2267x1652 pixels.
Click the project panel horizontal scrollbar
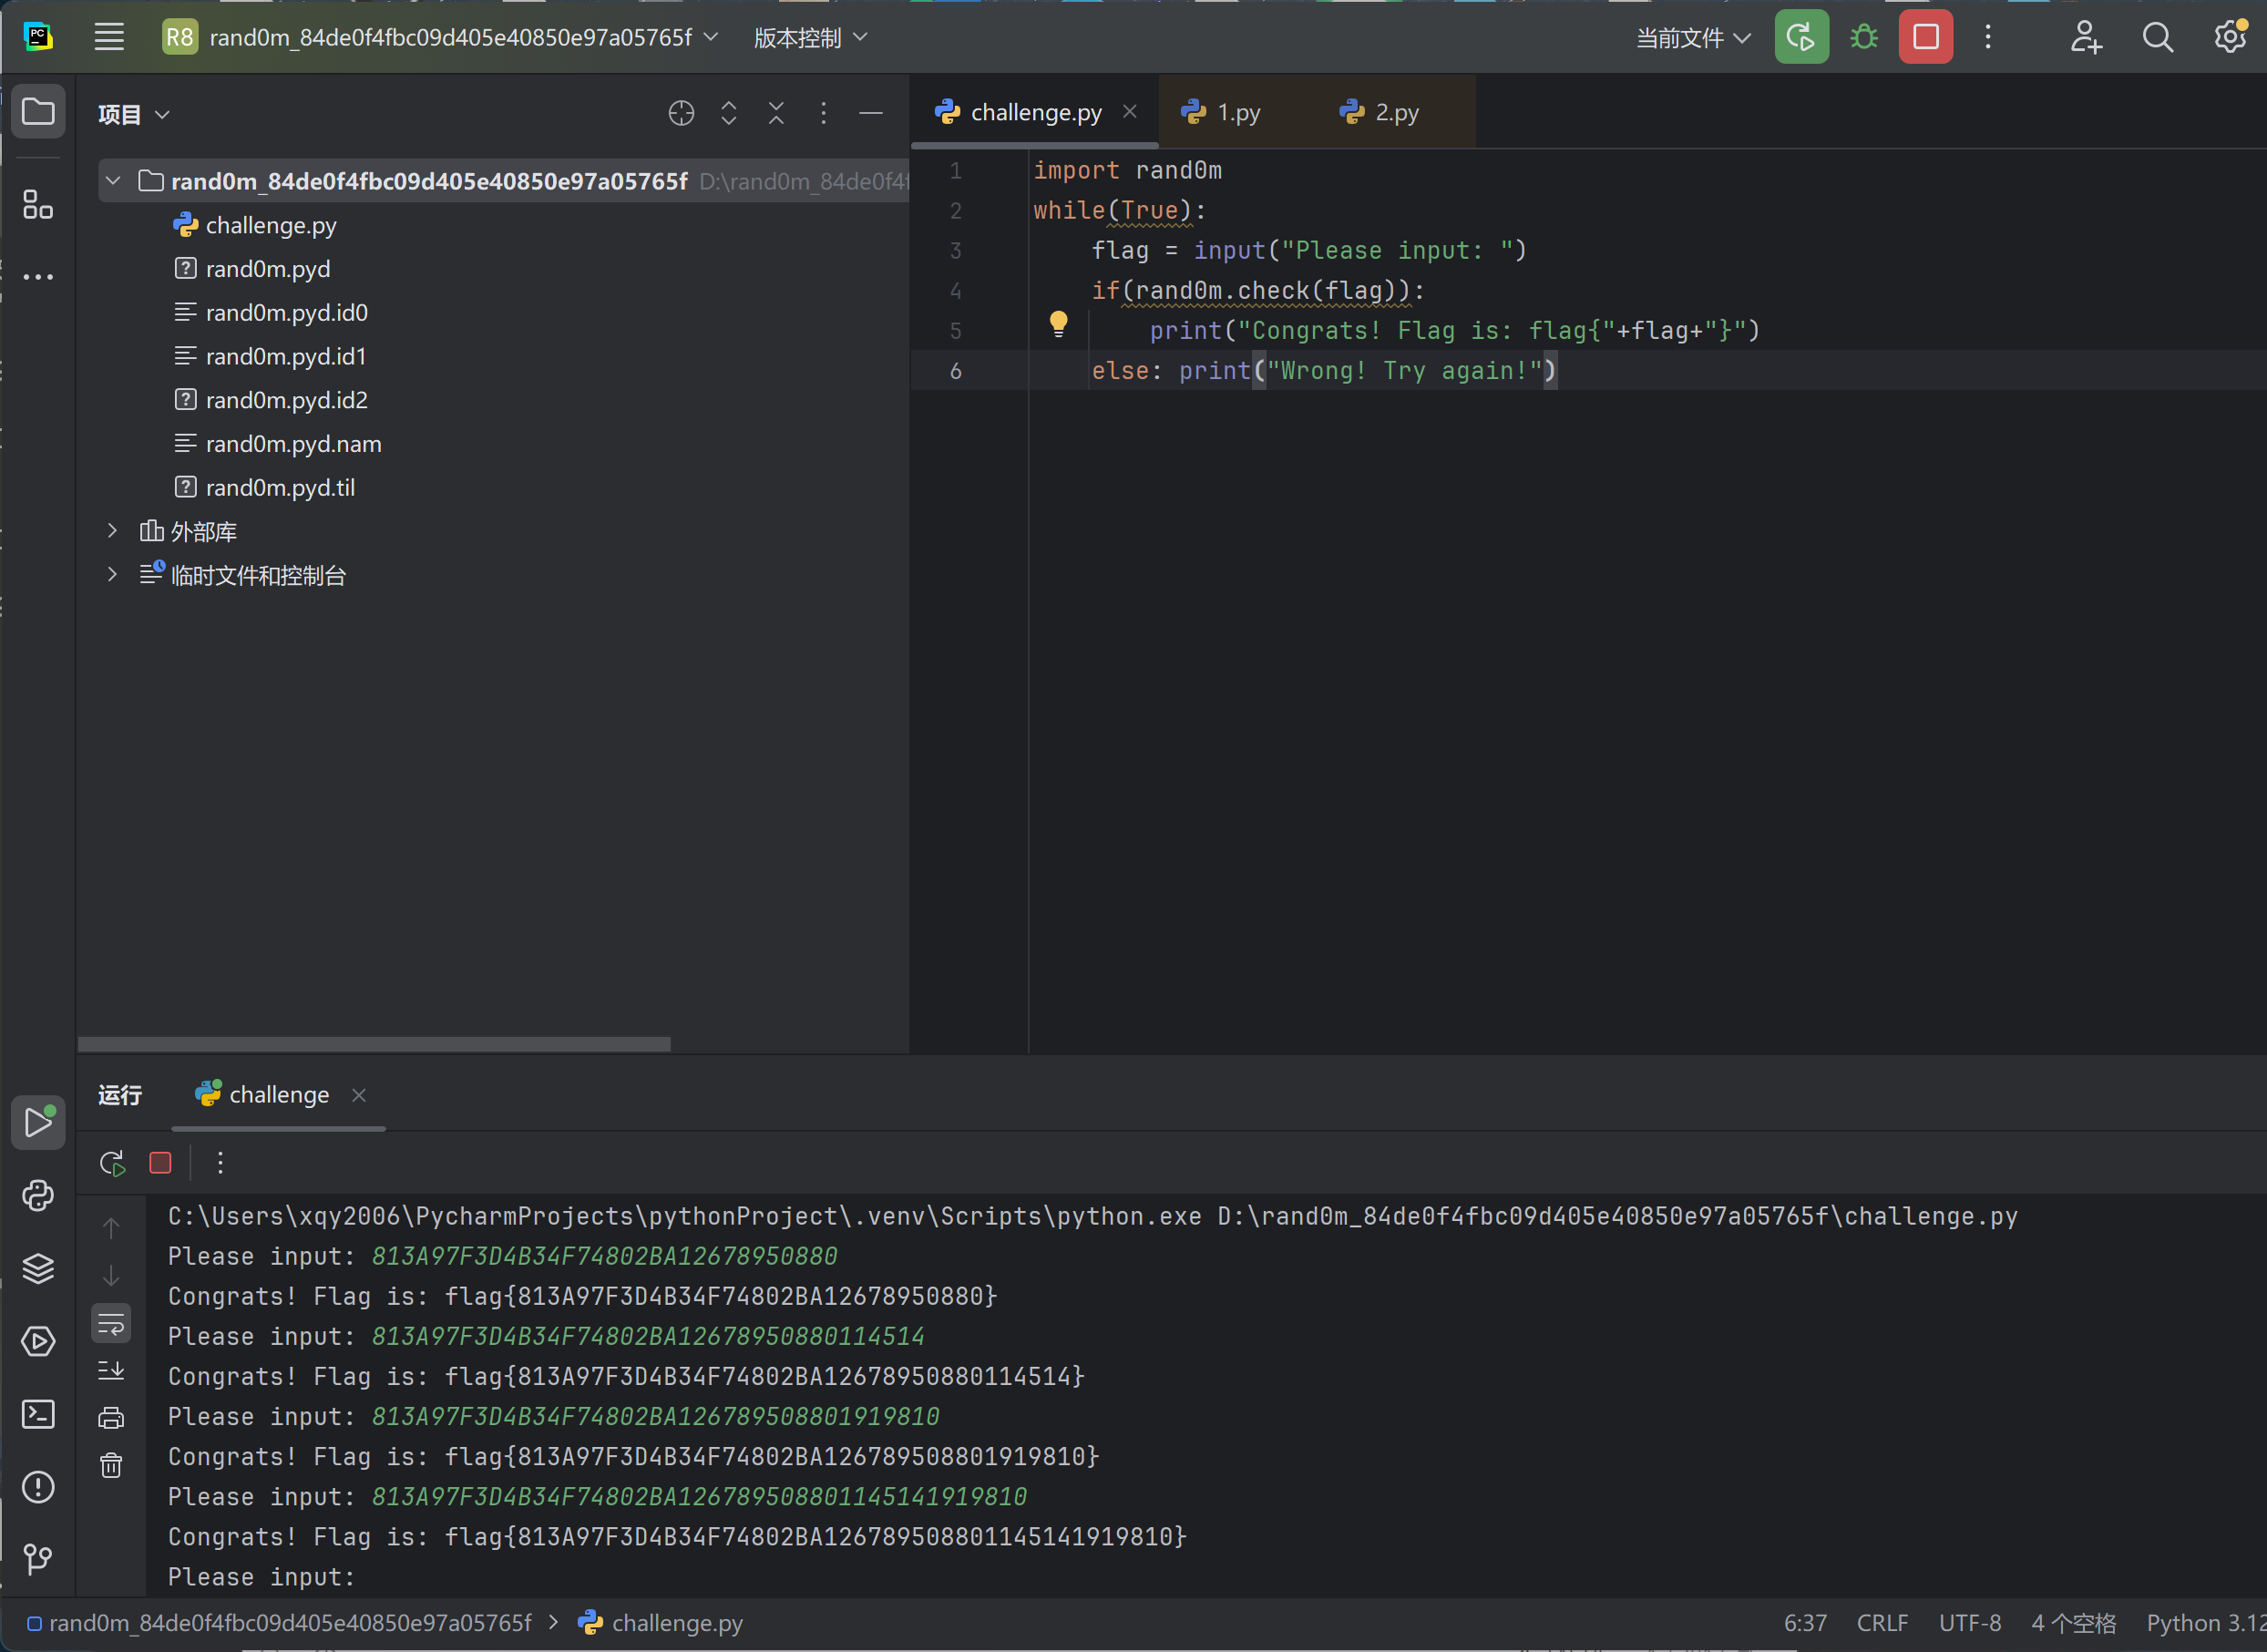click(374, 1044)
